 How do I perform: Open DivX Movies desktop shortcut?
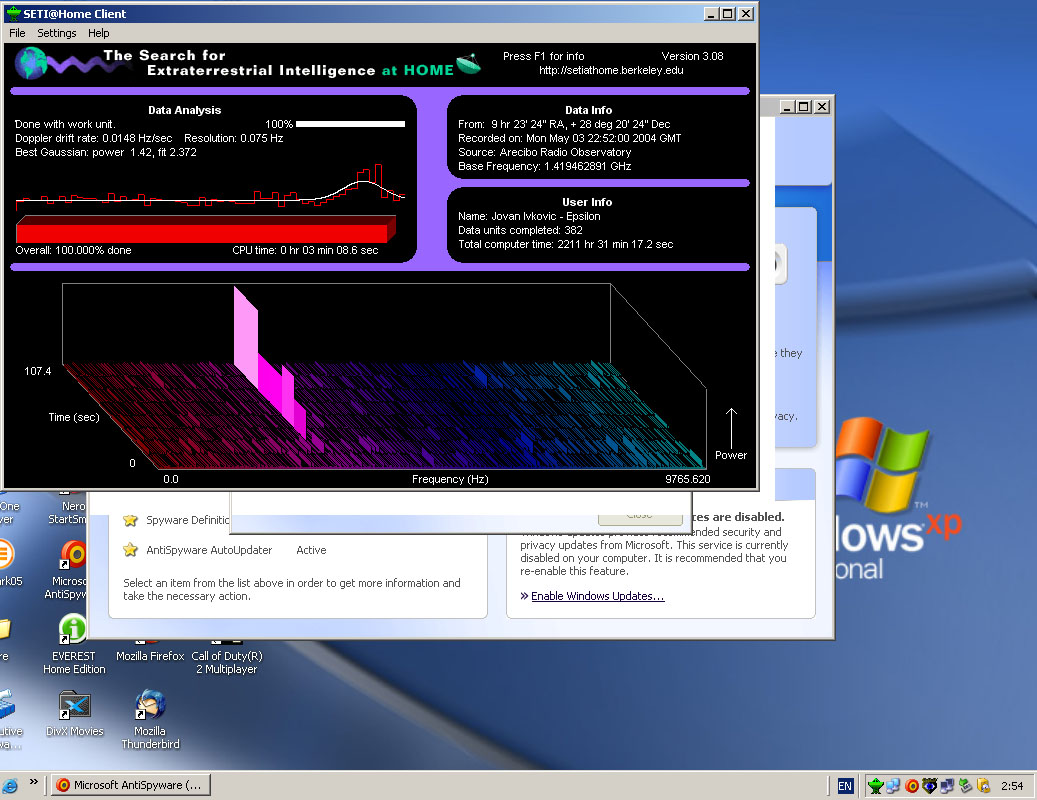74,705
